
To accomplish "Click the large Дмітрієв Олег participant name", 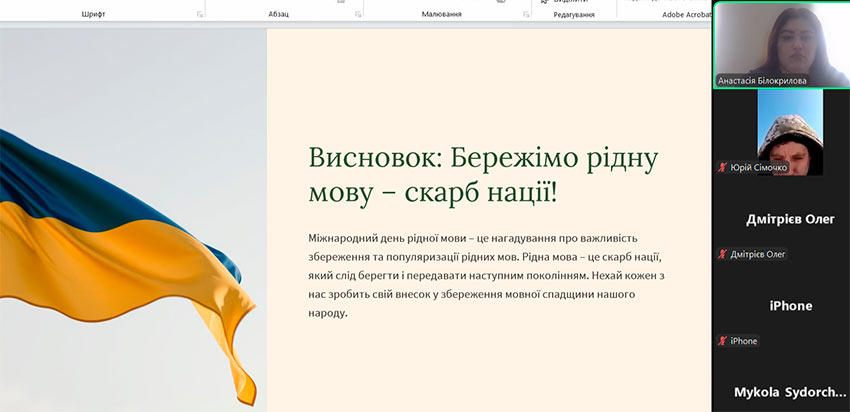I will 790,219.
